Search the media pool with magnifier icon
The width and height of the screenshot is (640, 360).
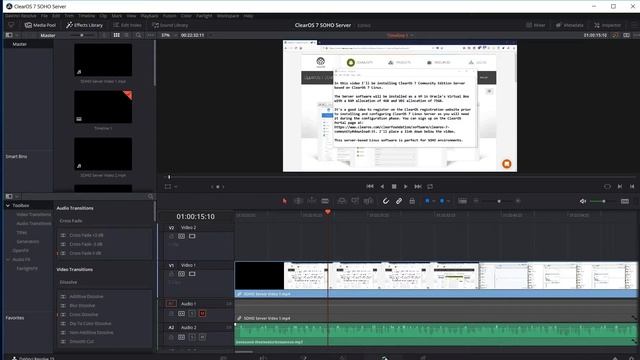click(x=138, y=35)
